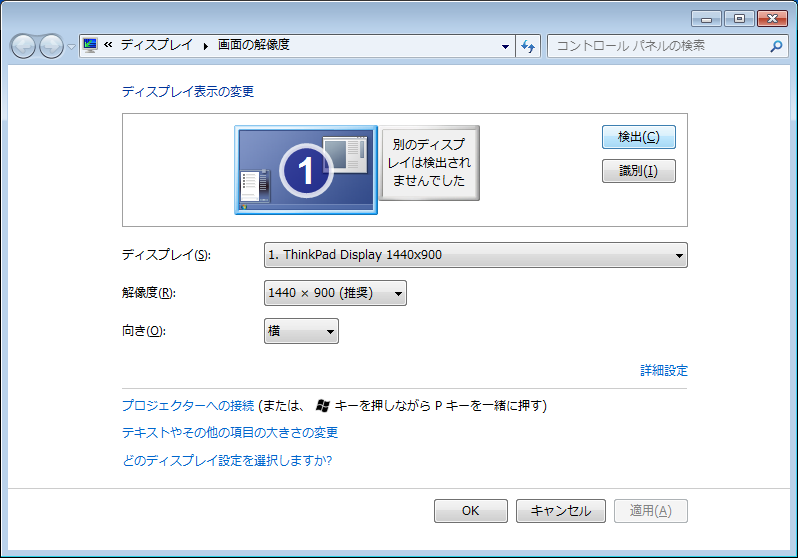Click the magnifier icon in search box

tap(776, 46)
